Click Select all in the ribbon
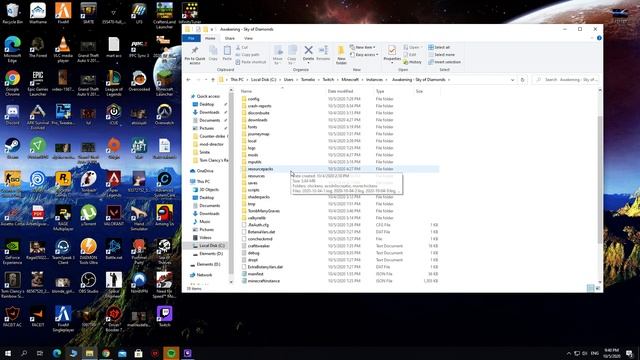Screen dimensions: 640x360 pos(439,47)
